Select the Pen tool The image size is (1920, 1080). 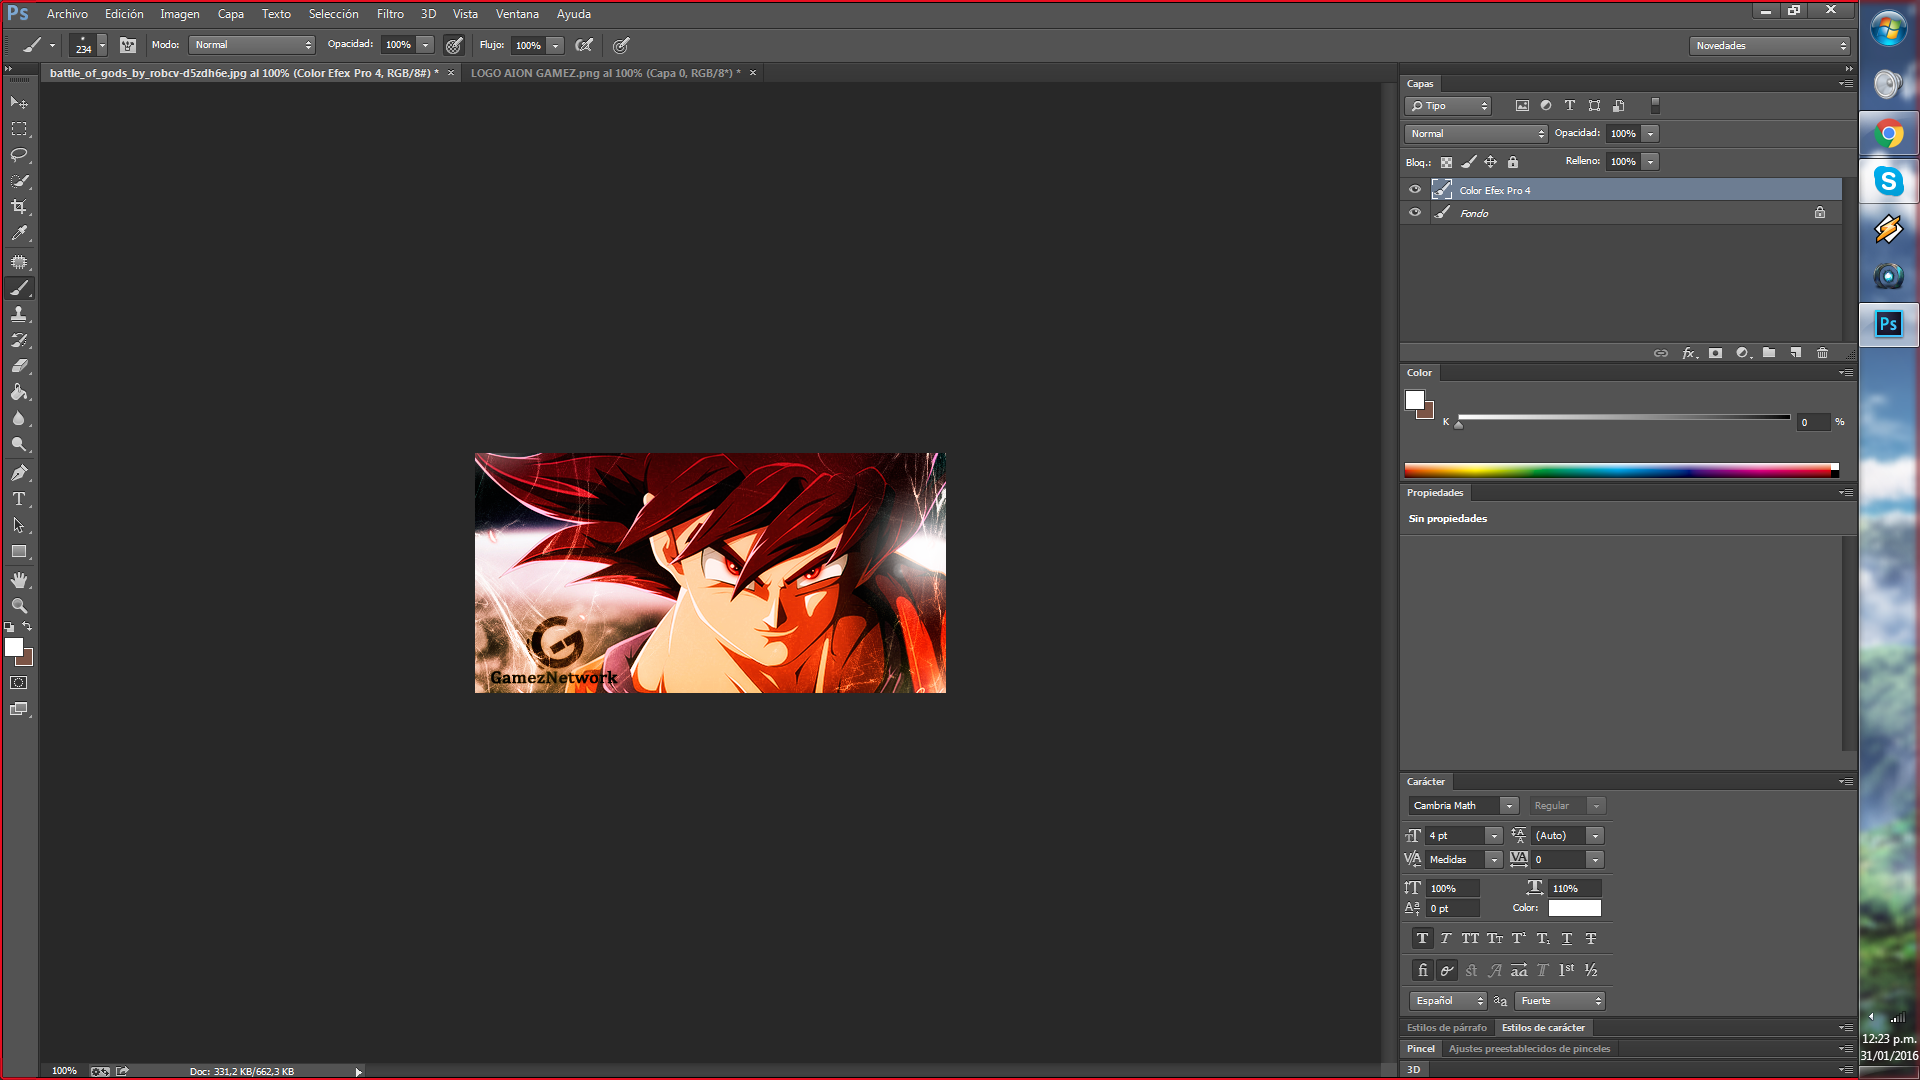[19, 473]
